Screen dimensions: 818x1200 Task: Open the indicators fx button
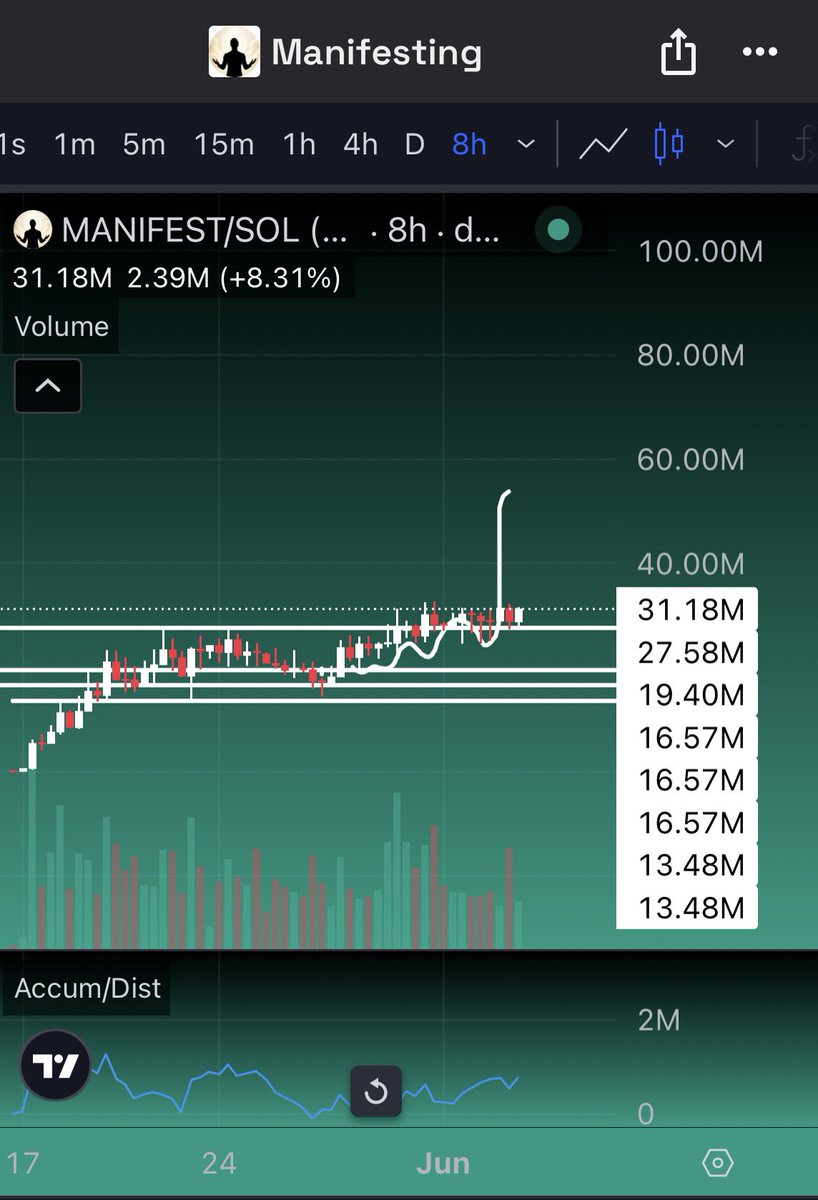802,145
